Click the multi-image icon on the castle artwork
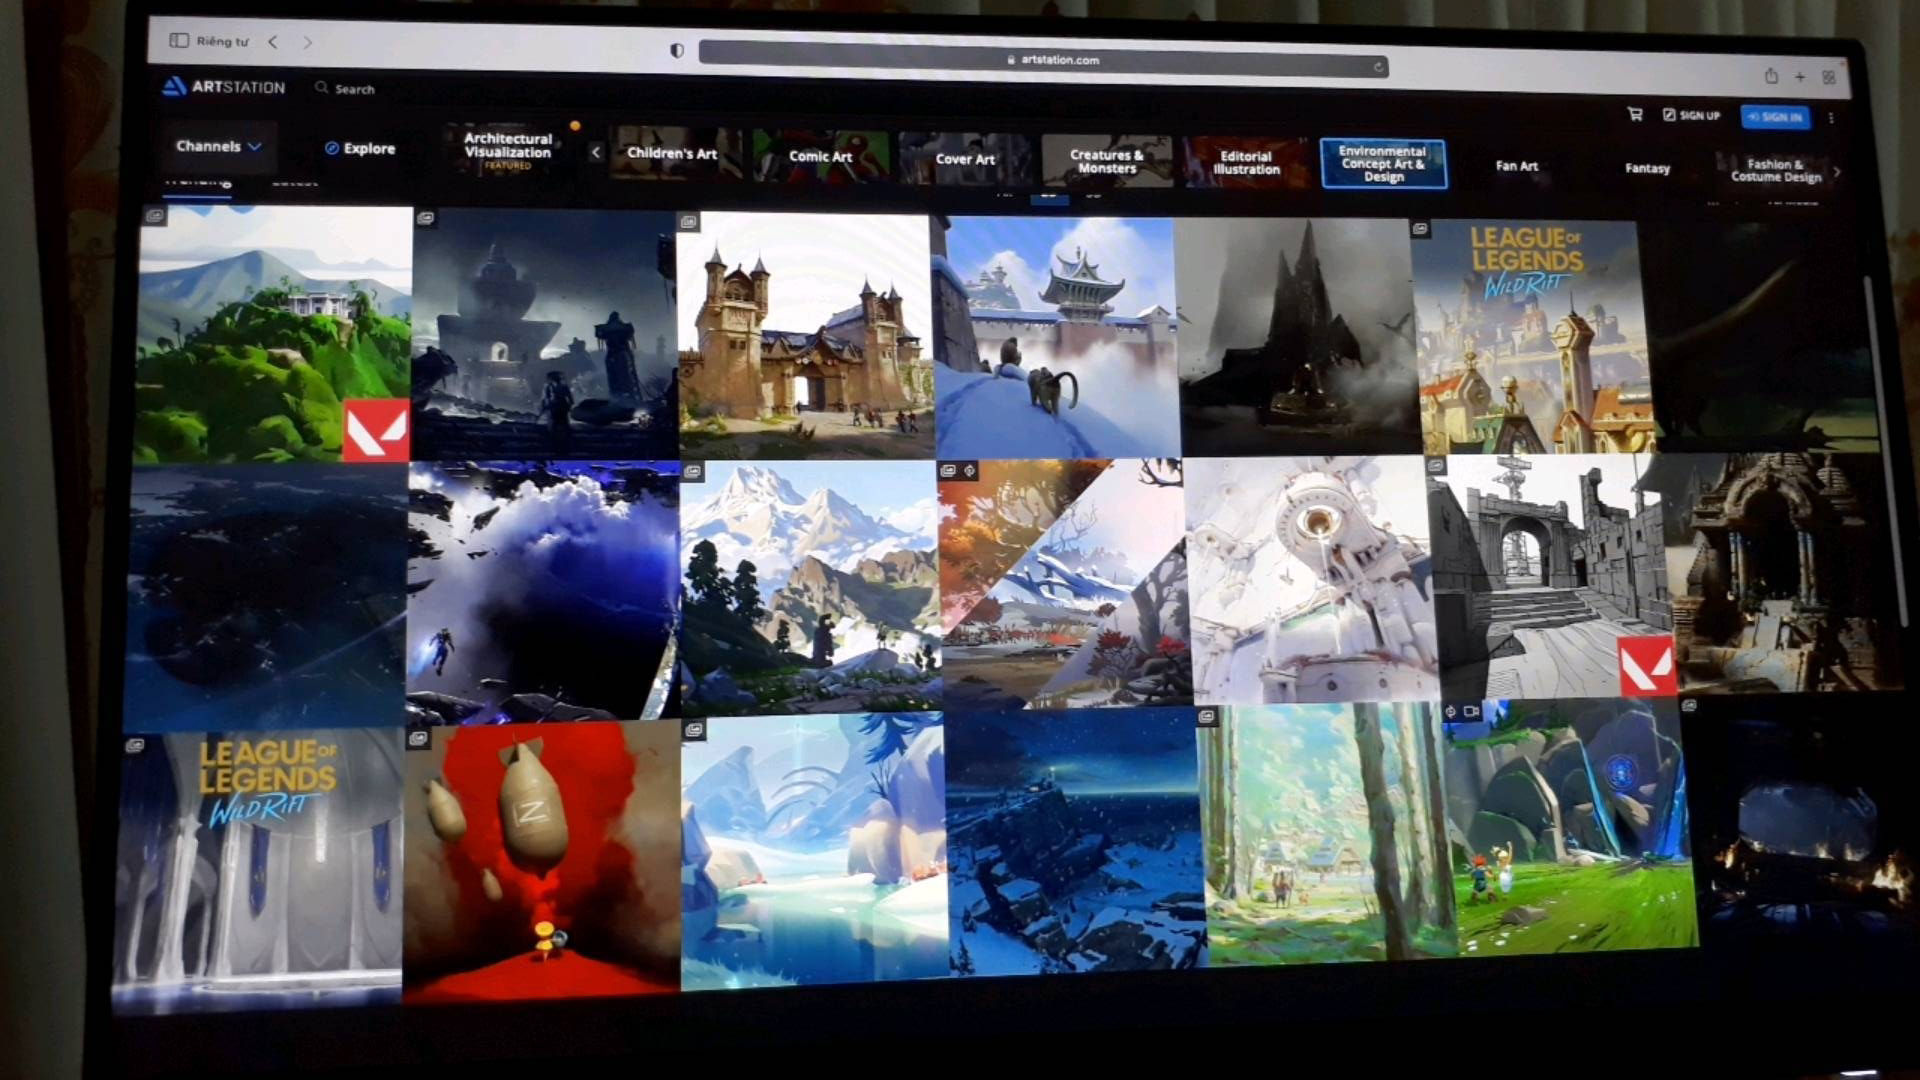This screenshot has height=1080, width=1920. pyautogui.click(x=688, y=222)
